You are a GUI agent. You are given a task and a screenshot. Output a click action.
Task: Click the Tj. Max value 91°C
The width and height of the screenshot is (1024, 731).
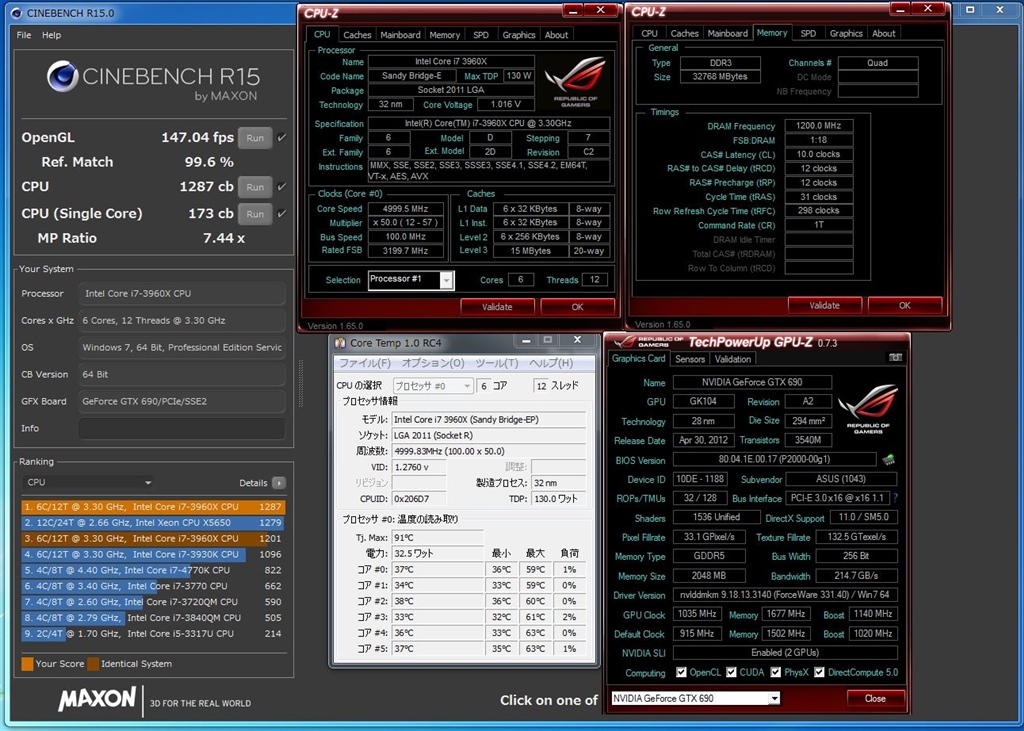pyautogui.click(x=437, y=538)
